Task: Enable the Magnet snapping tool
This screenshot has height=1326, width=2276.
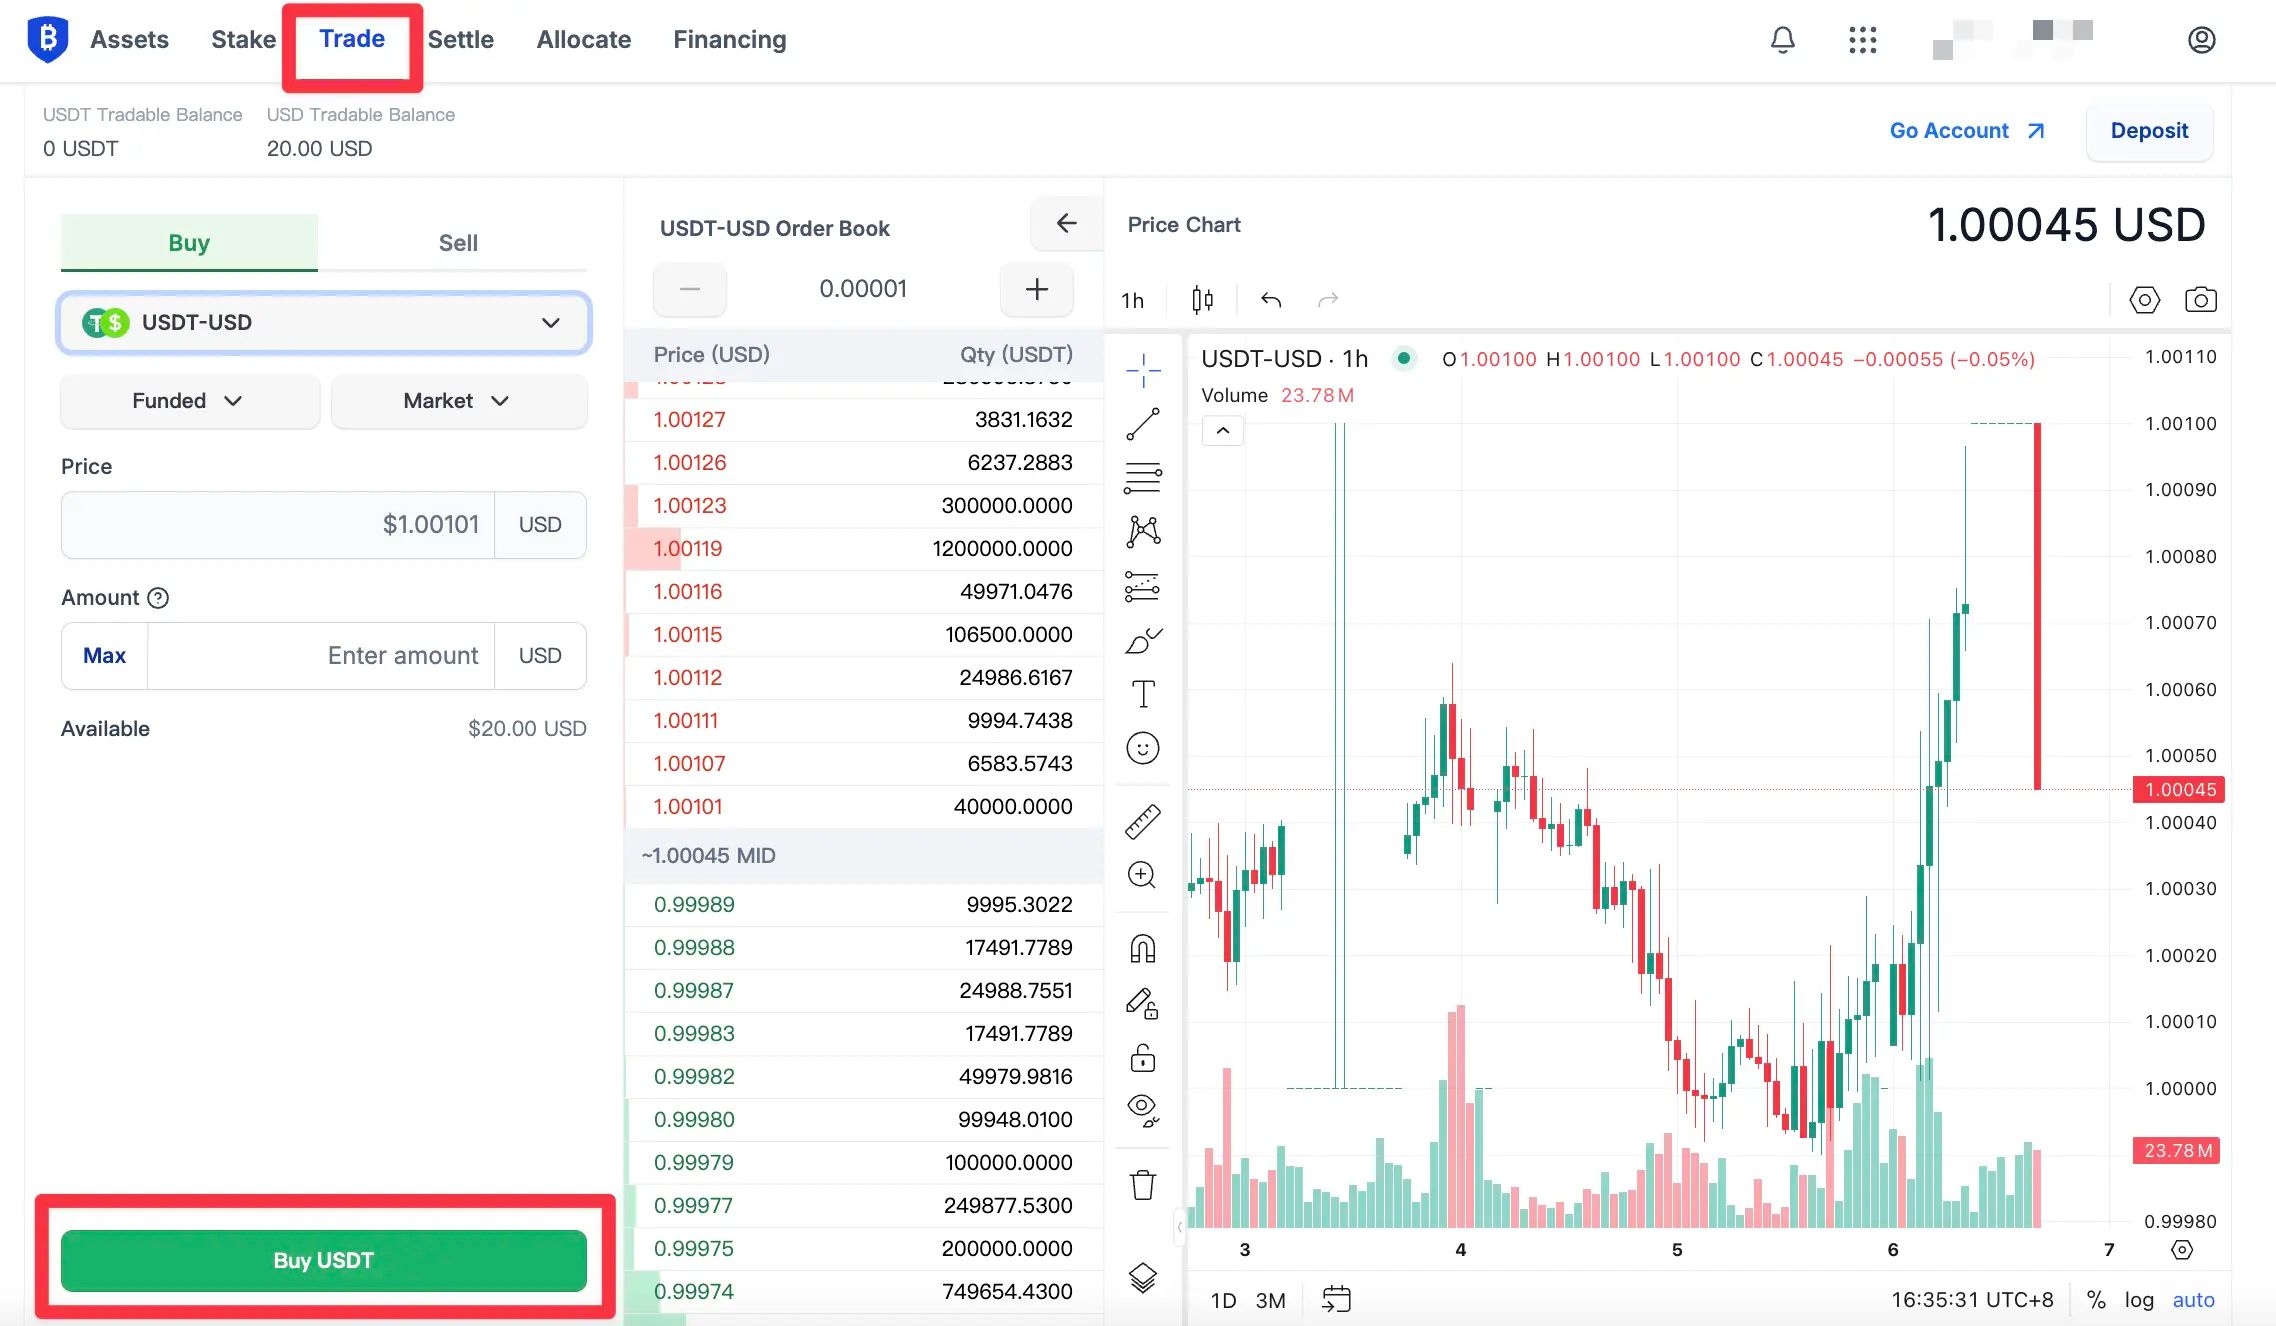Action: pos(1143,948)
